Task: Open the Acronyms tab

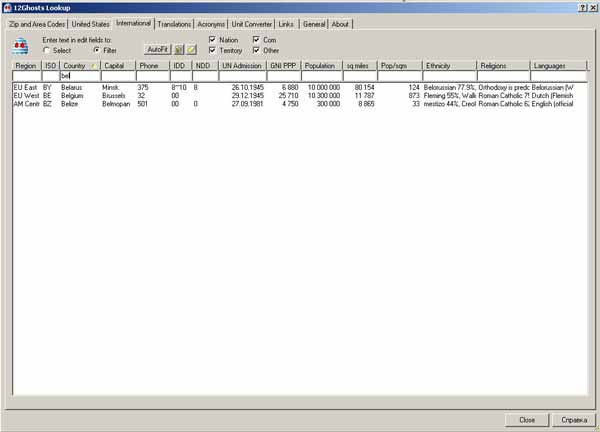Action: pyautogui.click(x=211, y=24)
